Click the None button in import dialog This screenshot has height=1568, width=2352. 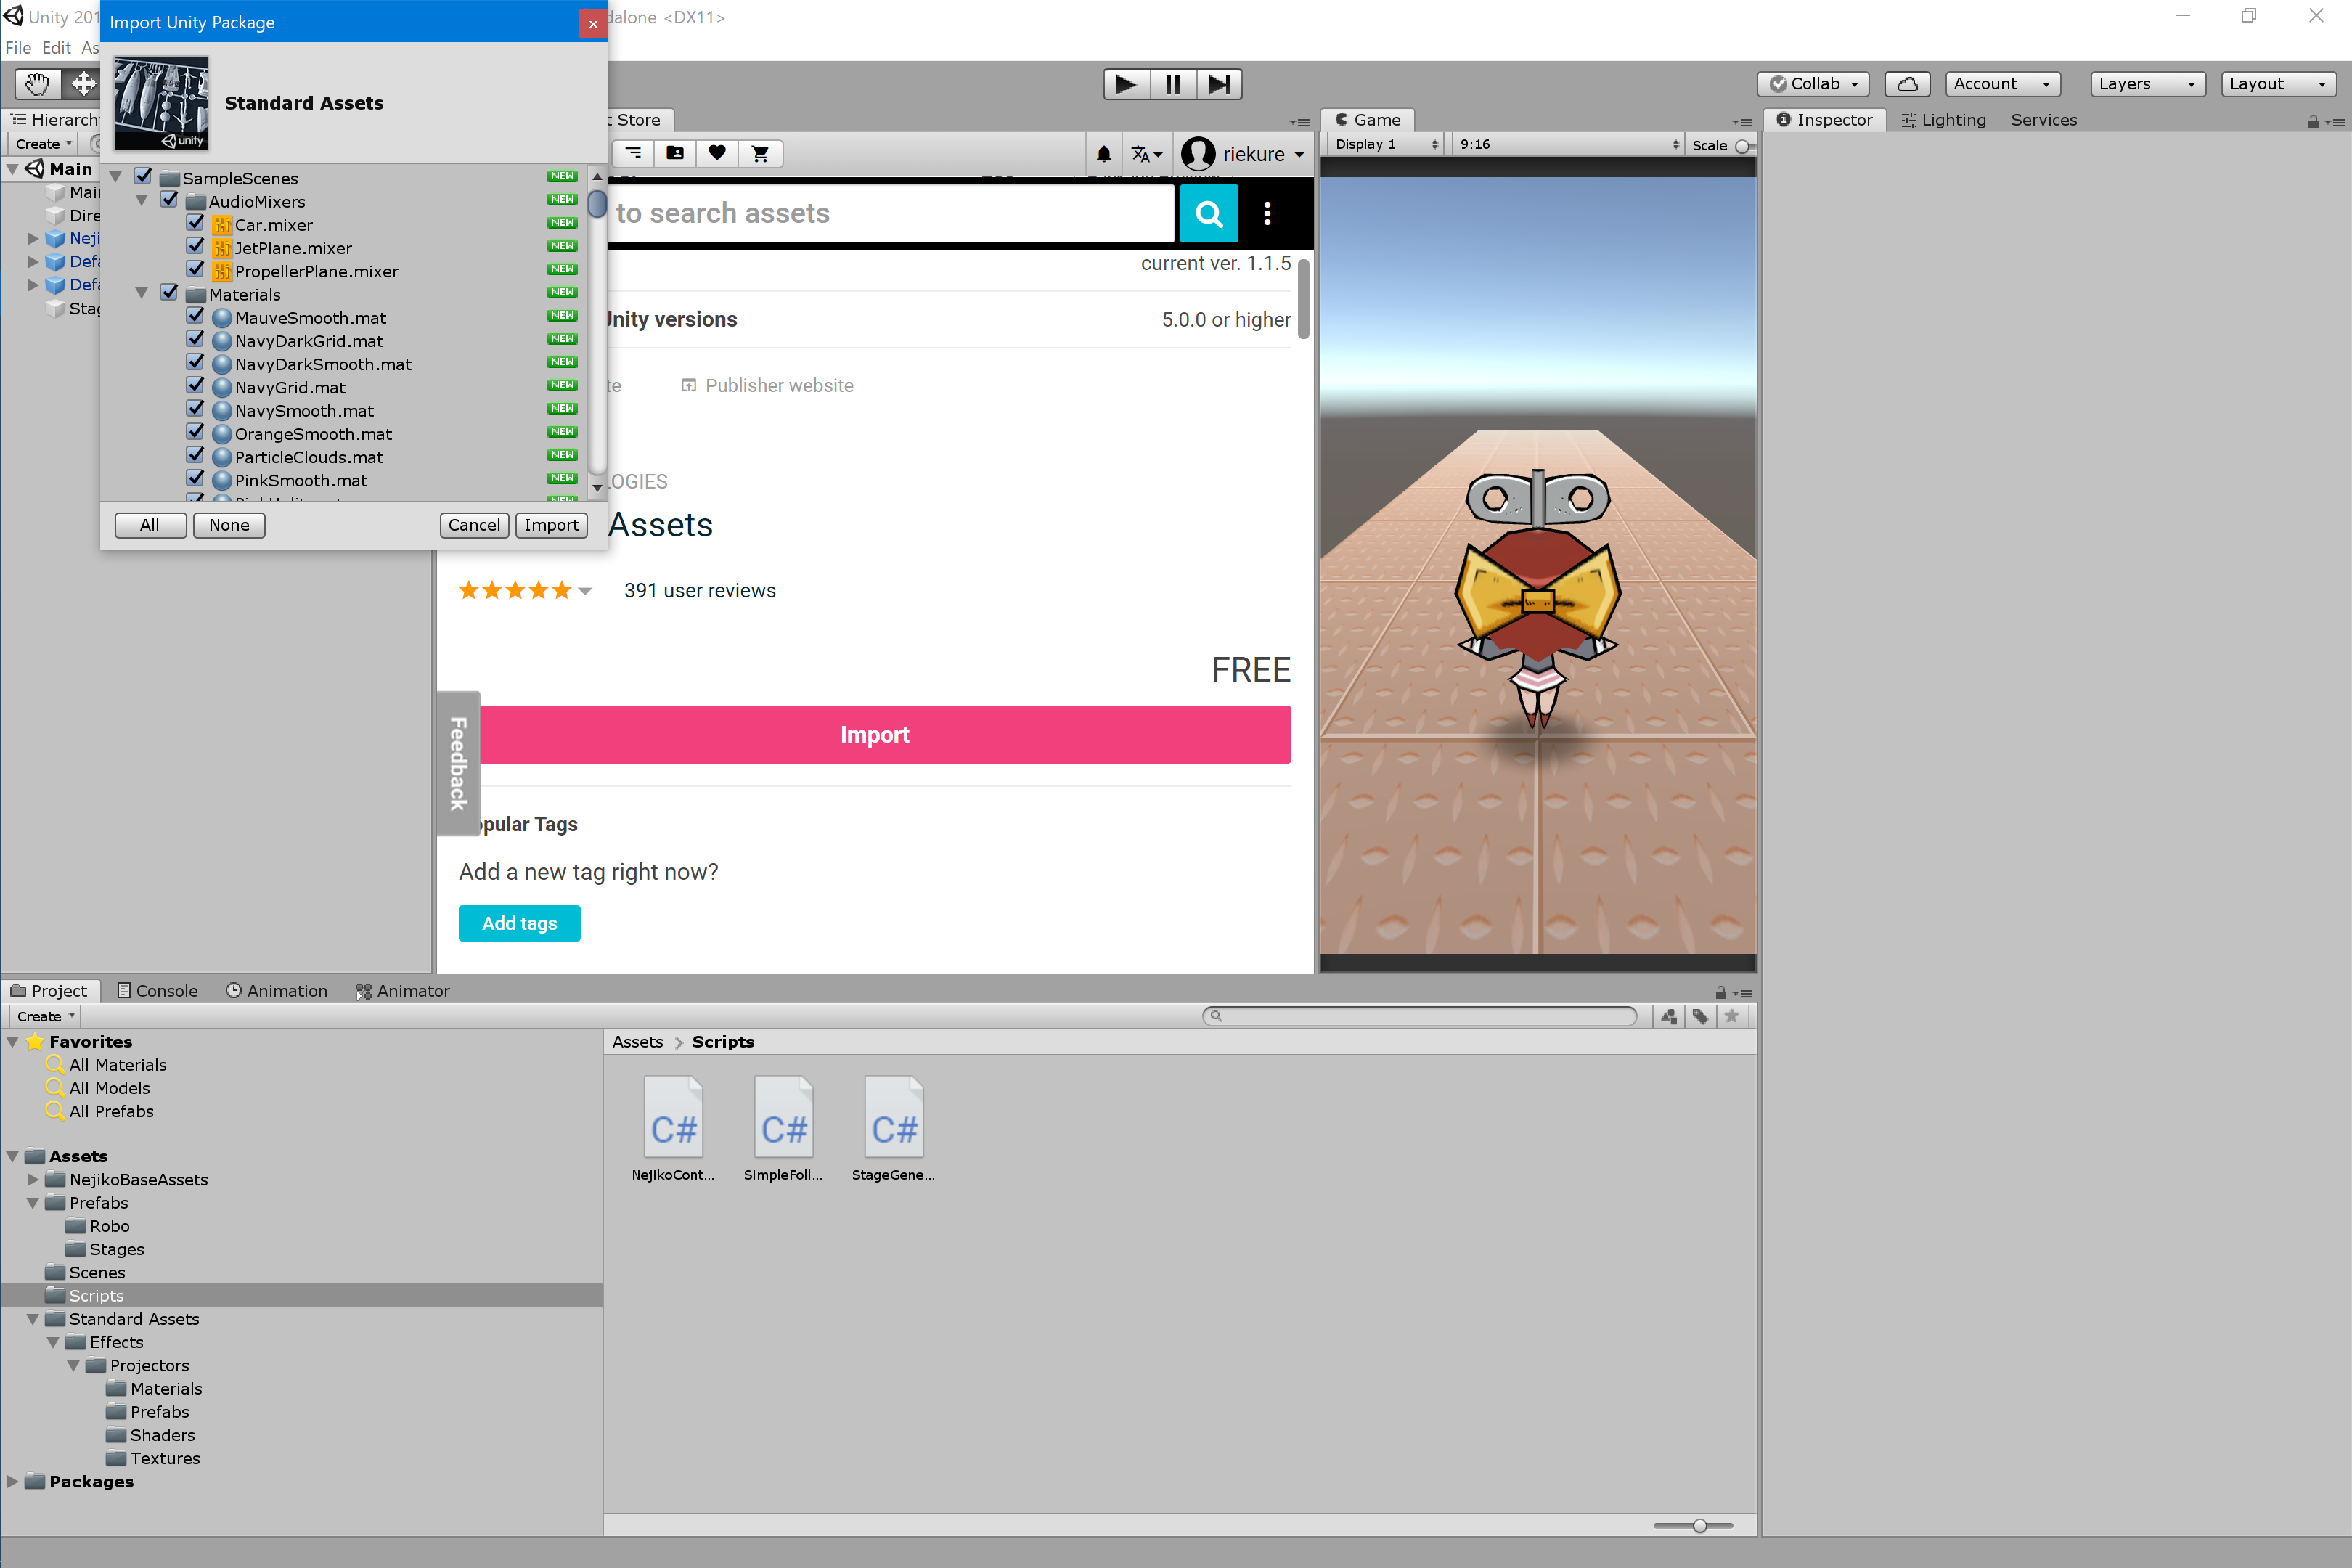[x=228, y=525]
